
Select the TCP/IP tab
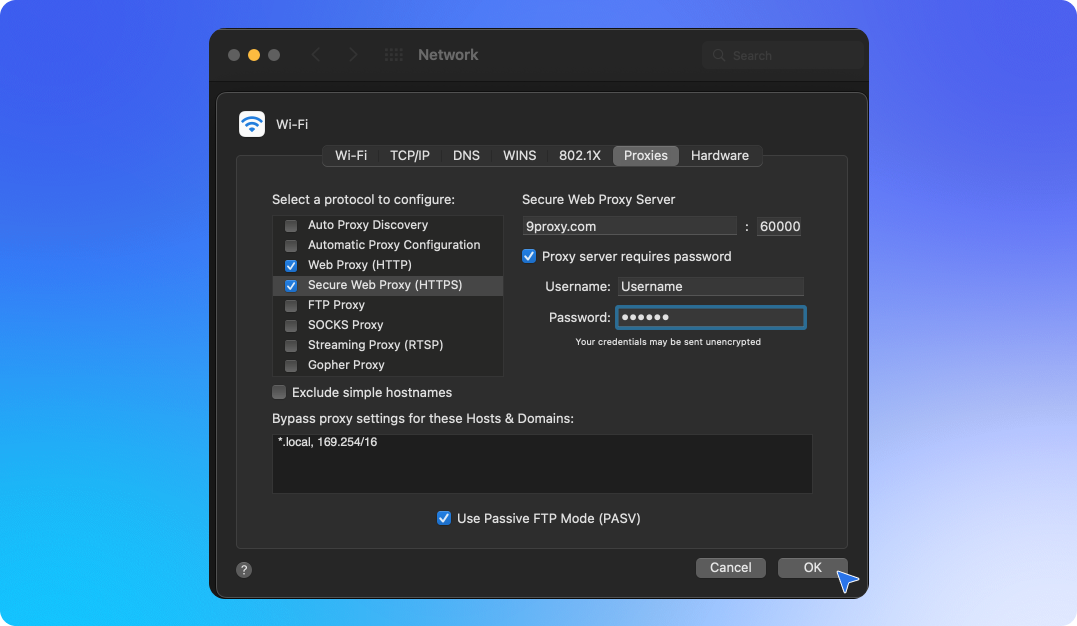coord(410,156)
